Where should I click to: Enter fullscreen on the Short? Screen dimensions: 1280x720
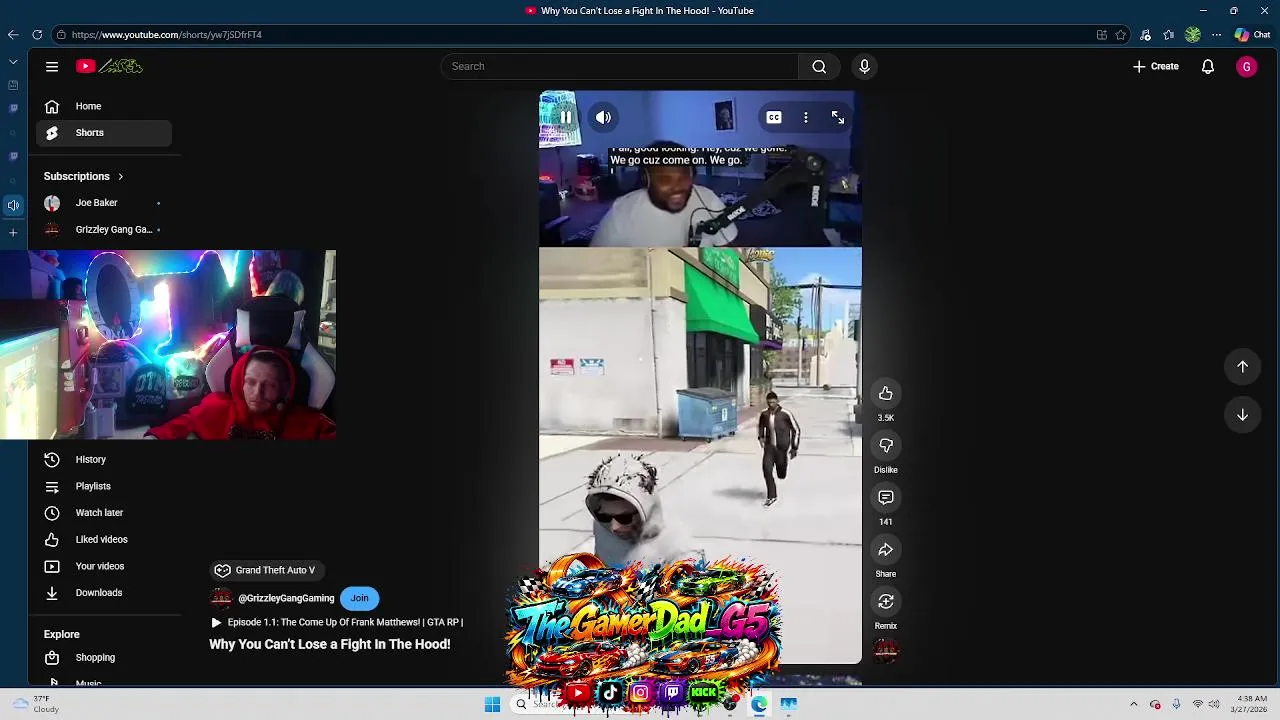click(838, 117)
